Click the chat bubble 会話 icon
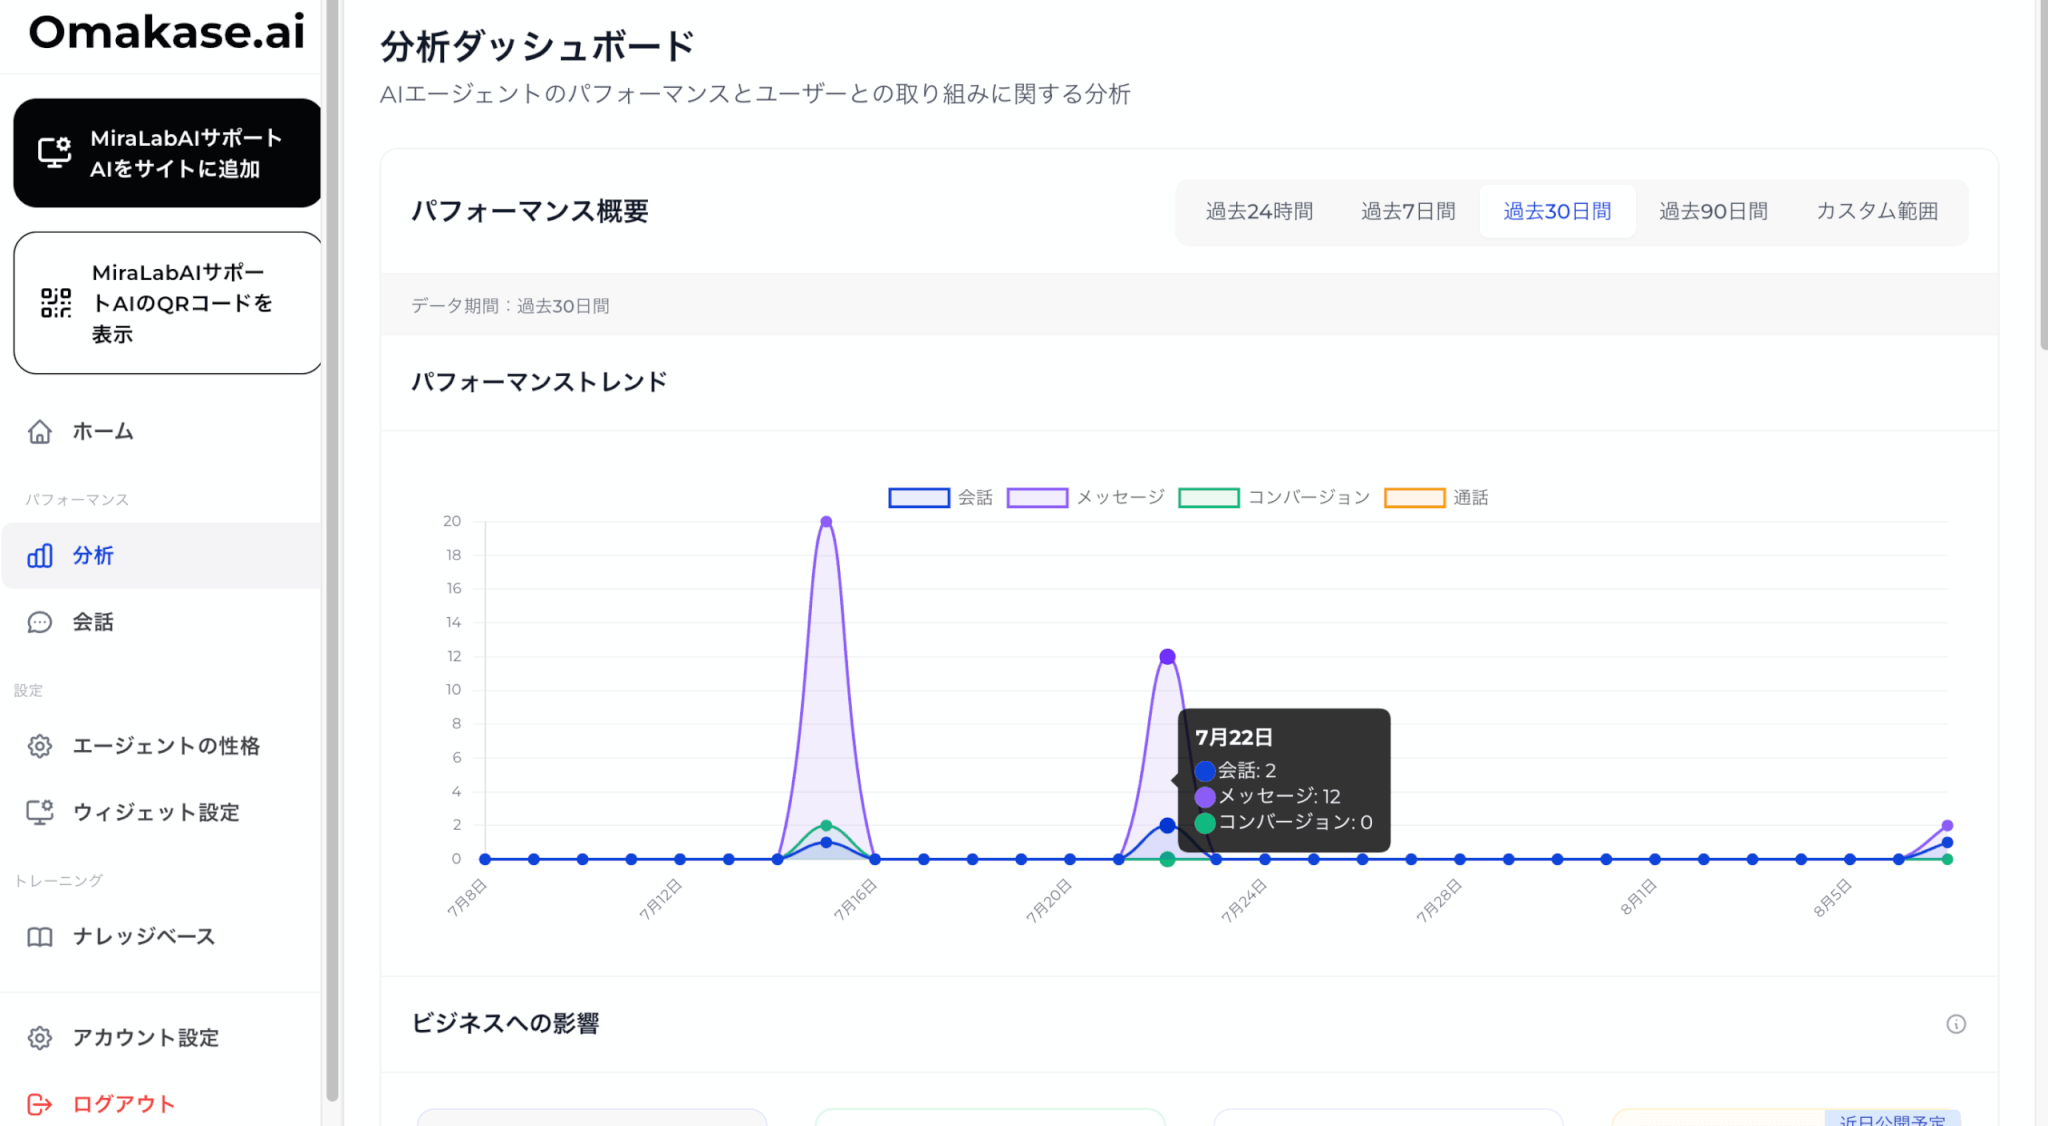This screenshot has width=2048, height=1126. coord(40,622)
